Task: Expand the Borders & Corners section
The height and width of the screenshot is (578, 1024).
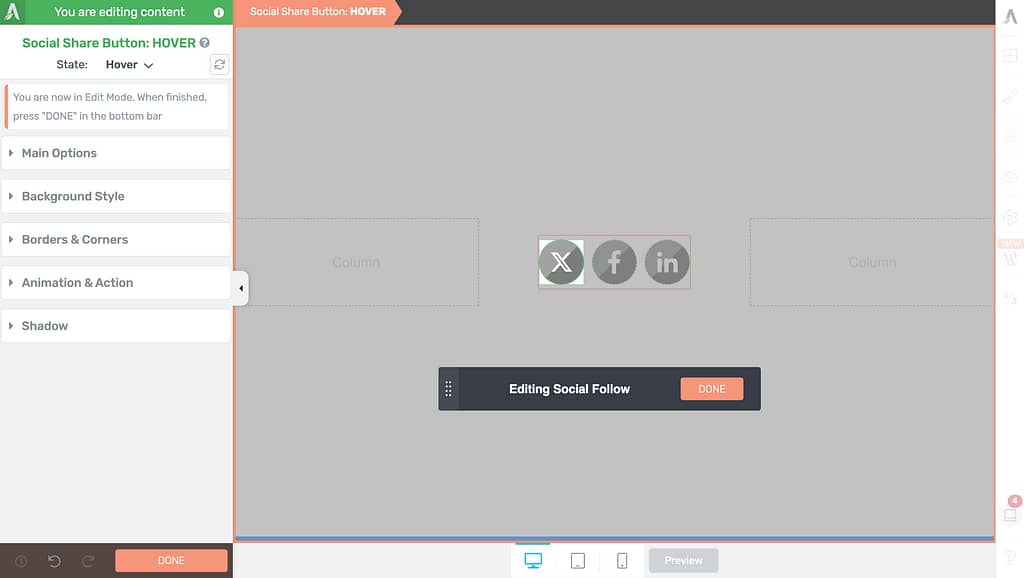Action: coord(116,239)
